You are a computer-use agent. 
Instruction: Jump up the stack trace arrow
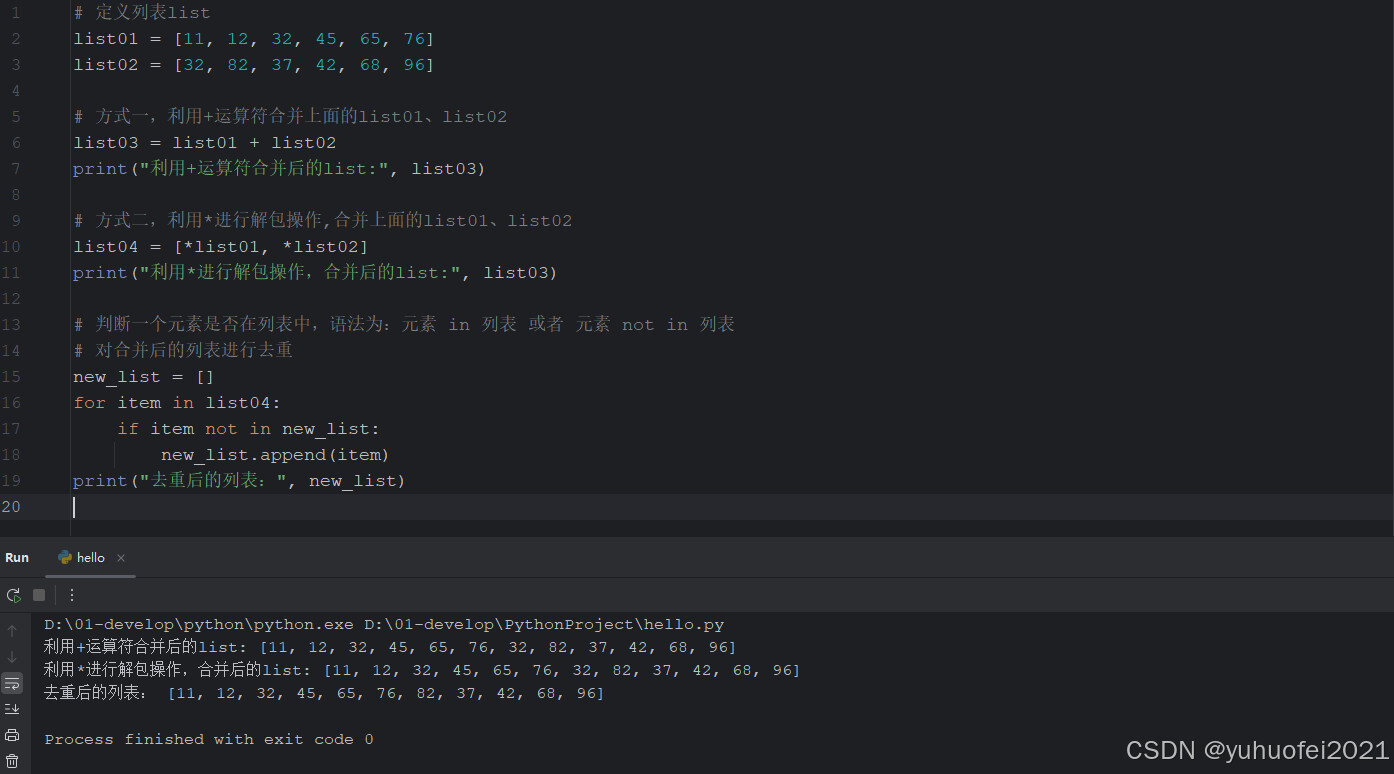(12, 631)
